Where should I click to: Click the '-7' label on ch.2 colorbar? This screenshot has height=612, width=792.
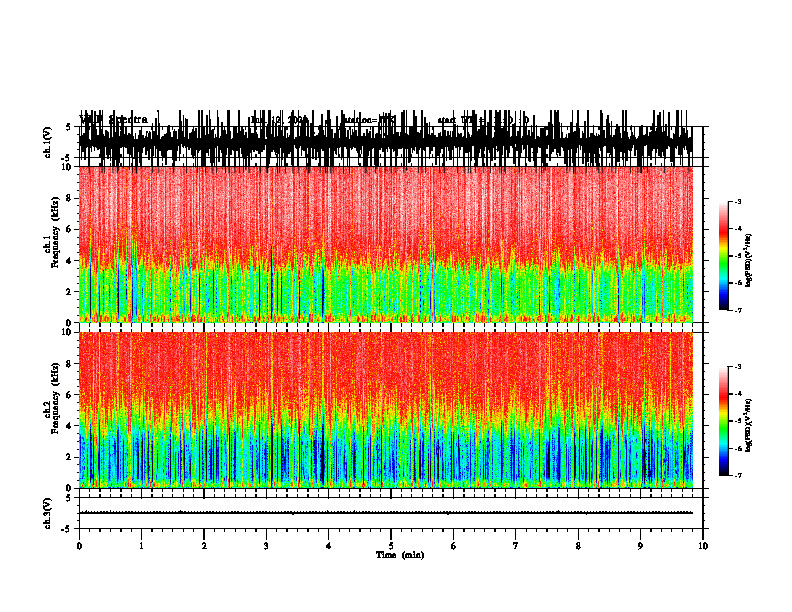pos(738,476)
